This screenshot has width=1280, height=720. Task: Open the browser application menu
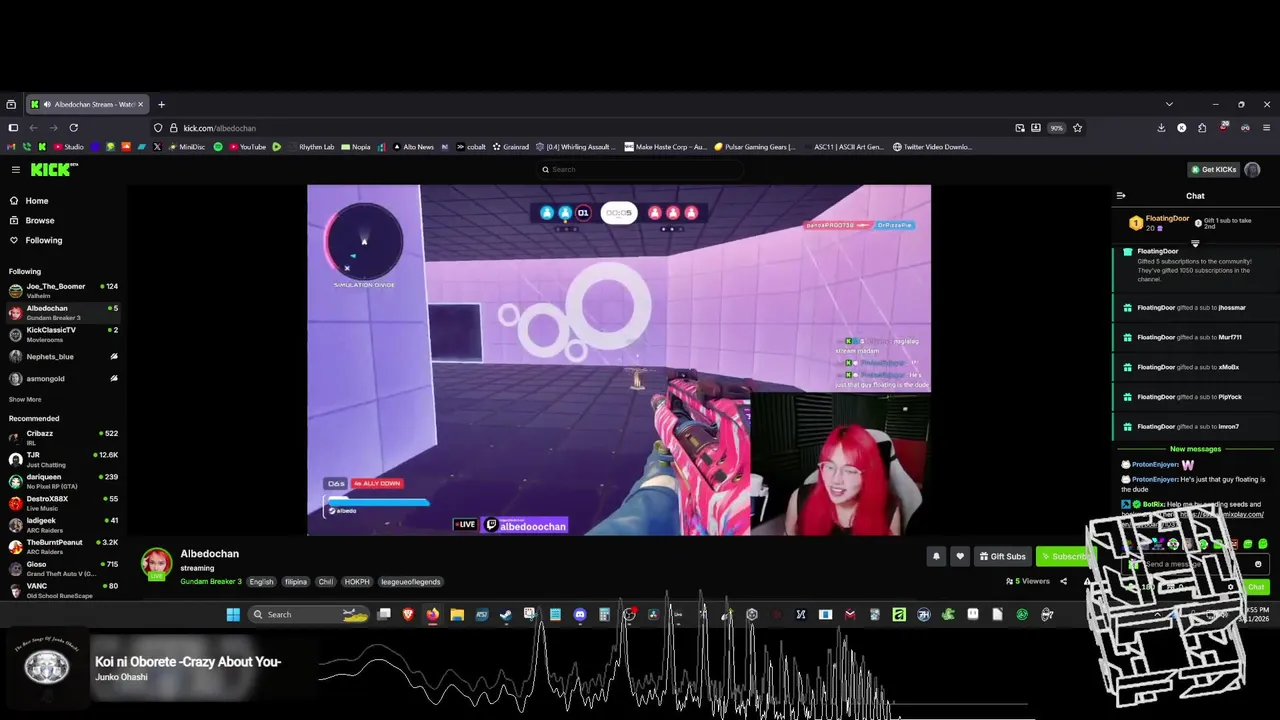1267,128
